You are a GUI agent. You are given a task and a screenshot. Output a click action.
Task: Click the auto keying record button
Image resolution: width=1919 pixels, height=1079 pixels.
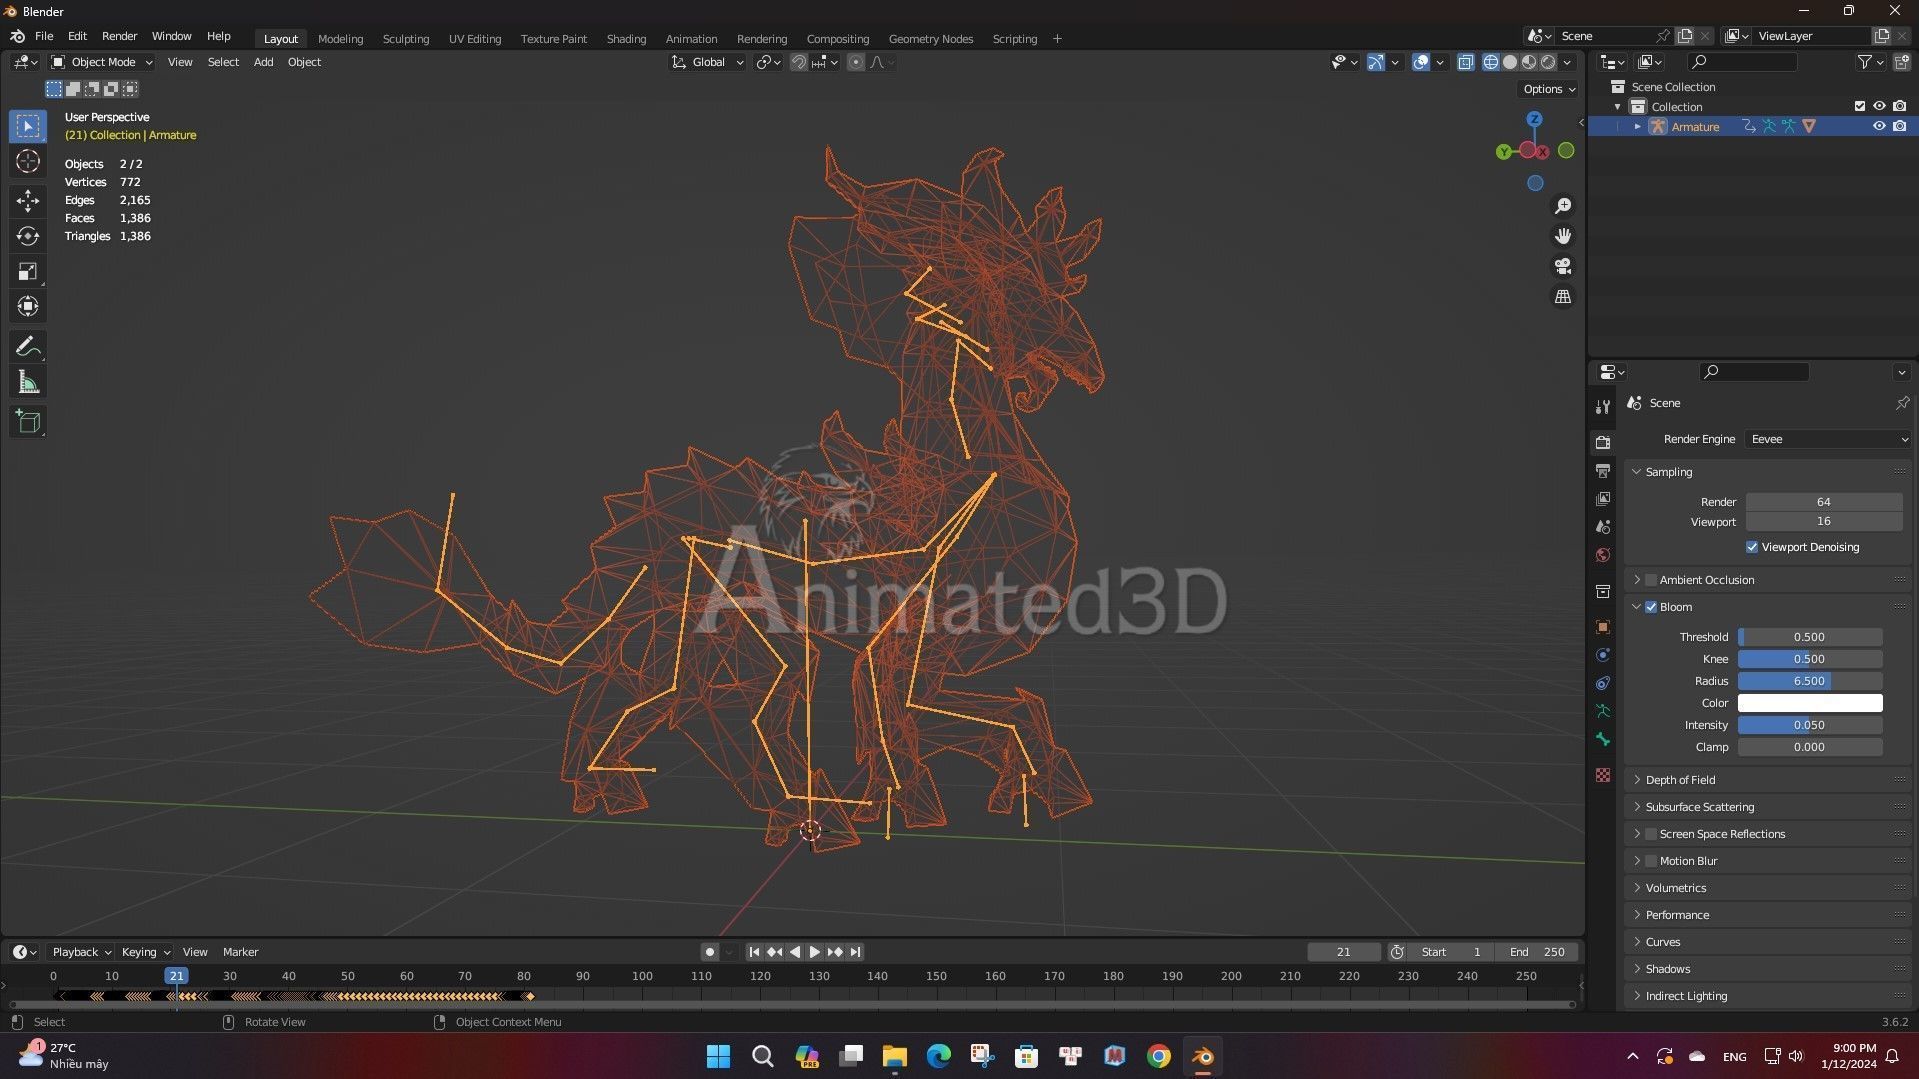709,952
